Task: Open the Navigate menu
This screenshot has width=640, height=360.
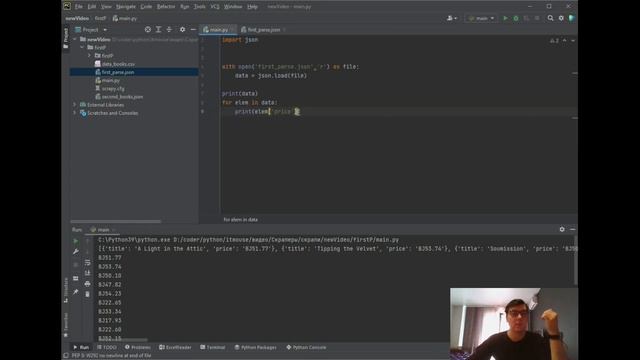Action: pos(126,7)
